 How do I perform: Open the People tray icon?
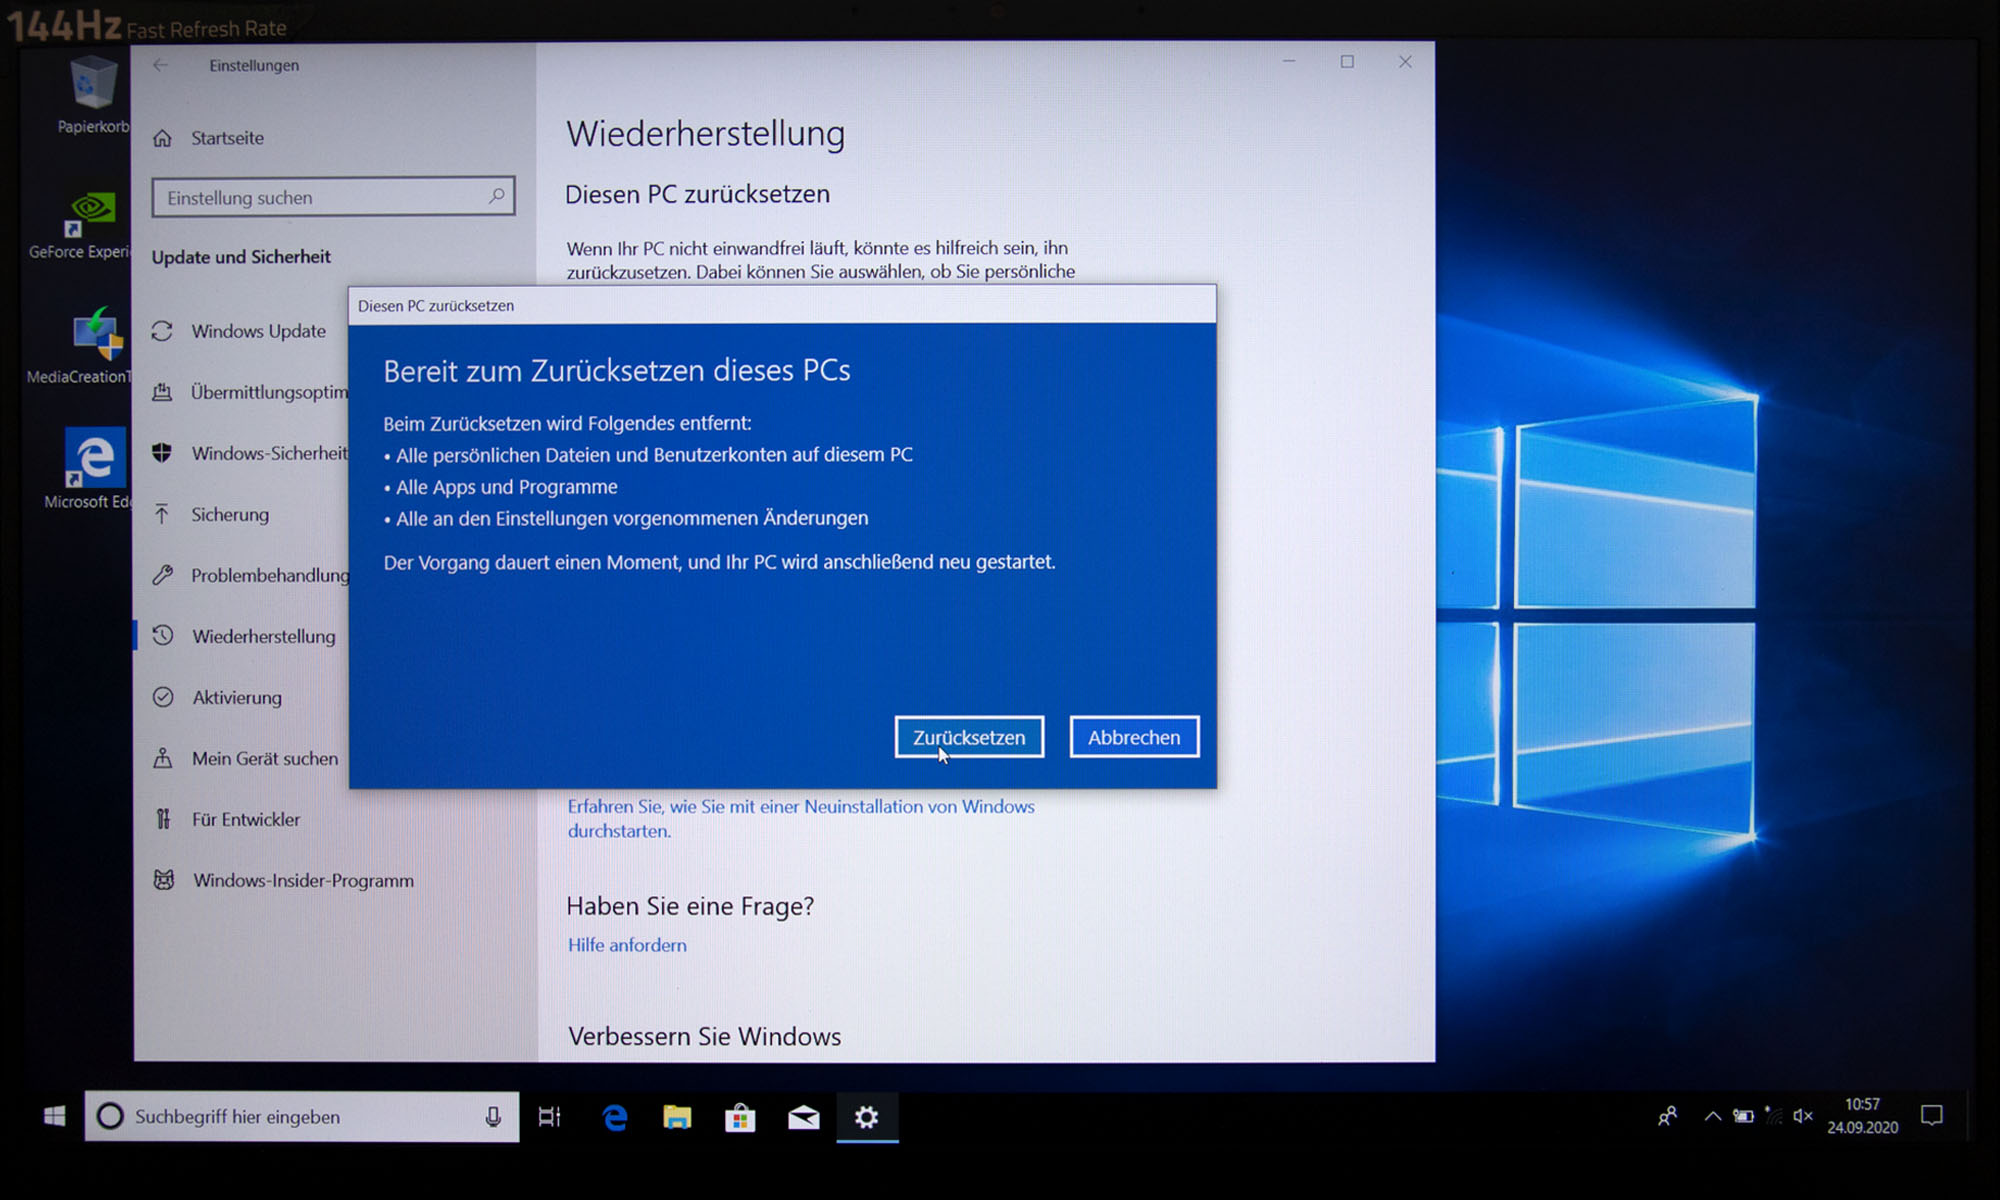(x=1667, y=1116)
